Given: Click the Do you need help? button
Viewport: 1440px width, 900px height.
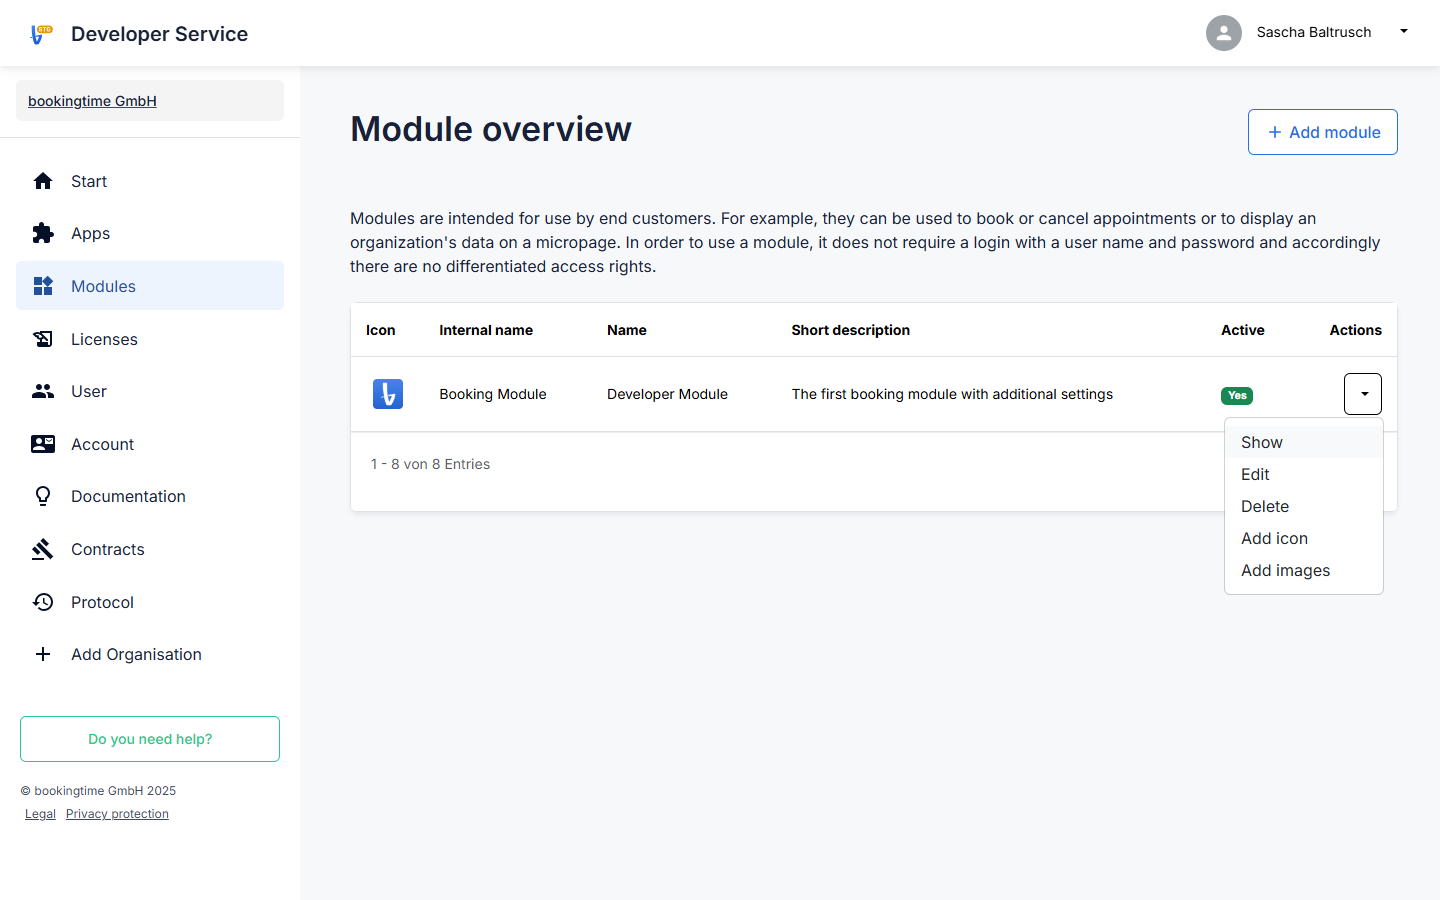Looking at the screenshot, I should point(150,739).
